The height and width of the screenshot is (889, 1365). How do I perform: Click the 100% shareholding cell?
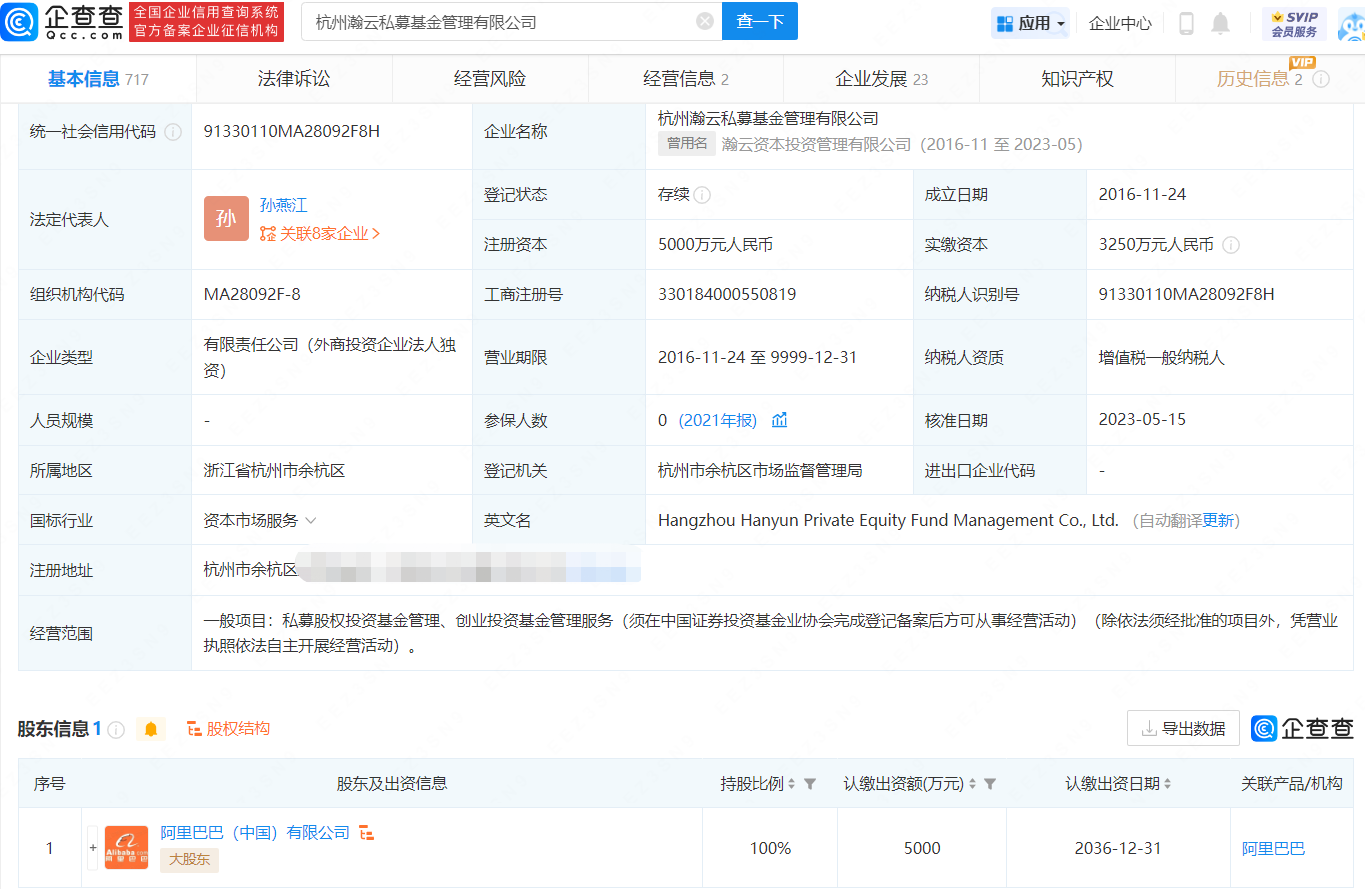[x=770, y=849]
